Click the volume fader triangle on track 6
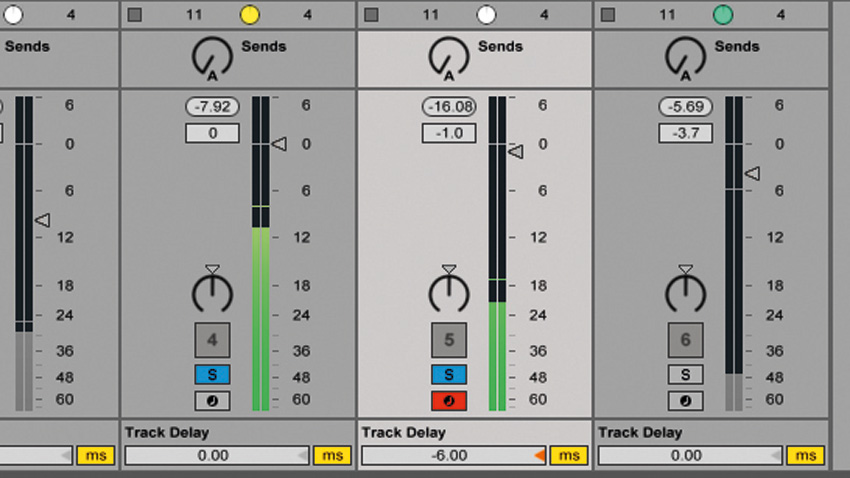Image resolution: width=850 pixels, height=478 pixels. (x=752, y=173)
